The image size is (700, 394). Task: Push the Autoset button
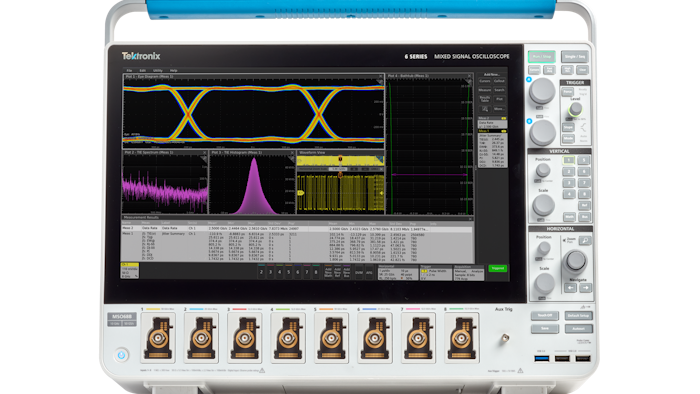(579, 328)
